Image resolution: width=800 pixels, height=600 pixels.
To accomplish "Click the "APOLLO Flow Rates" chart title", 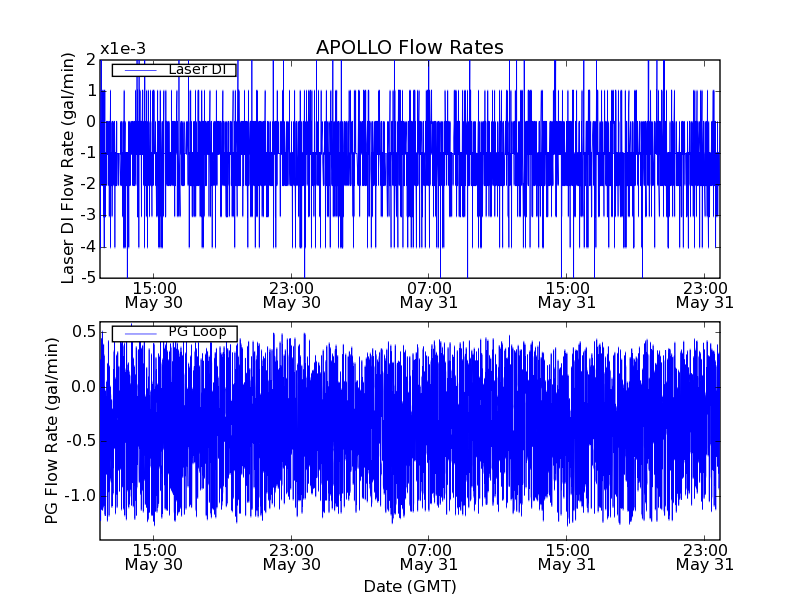I will pos(409,48).
